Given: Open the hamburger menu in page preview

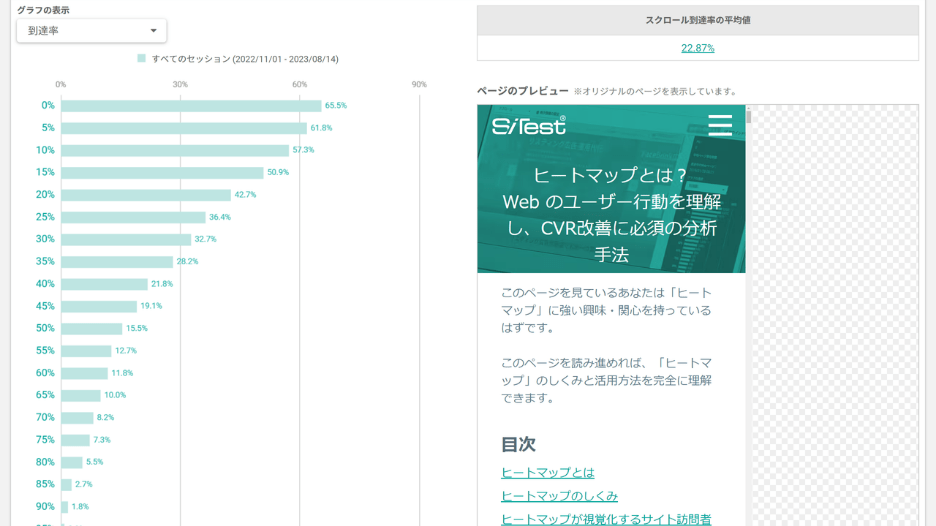Looking at the screenshot, I should [720, 125].
